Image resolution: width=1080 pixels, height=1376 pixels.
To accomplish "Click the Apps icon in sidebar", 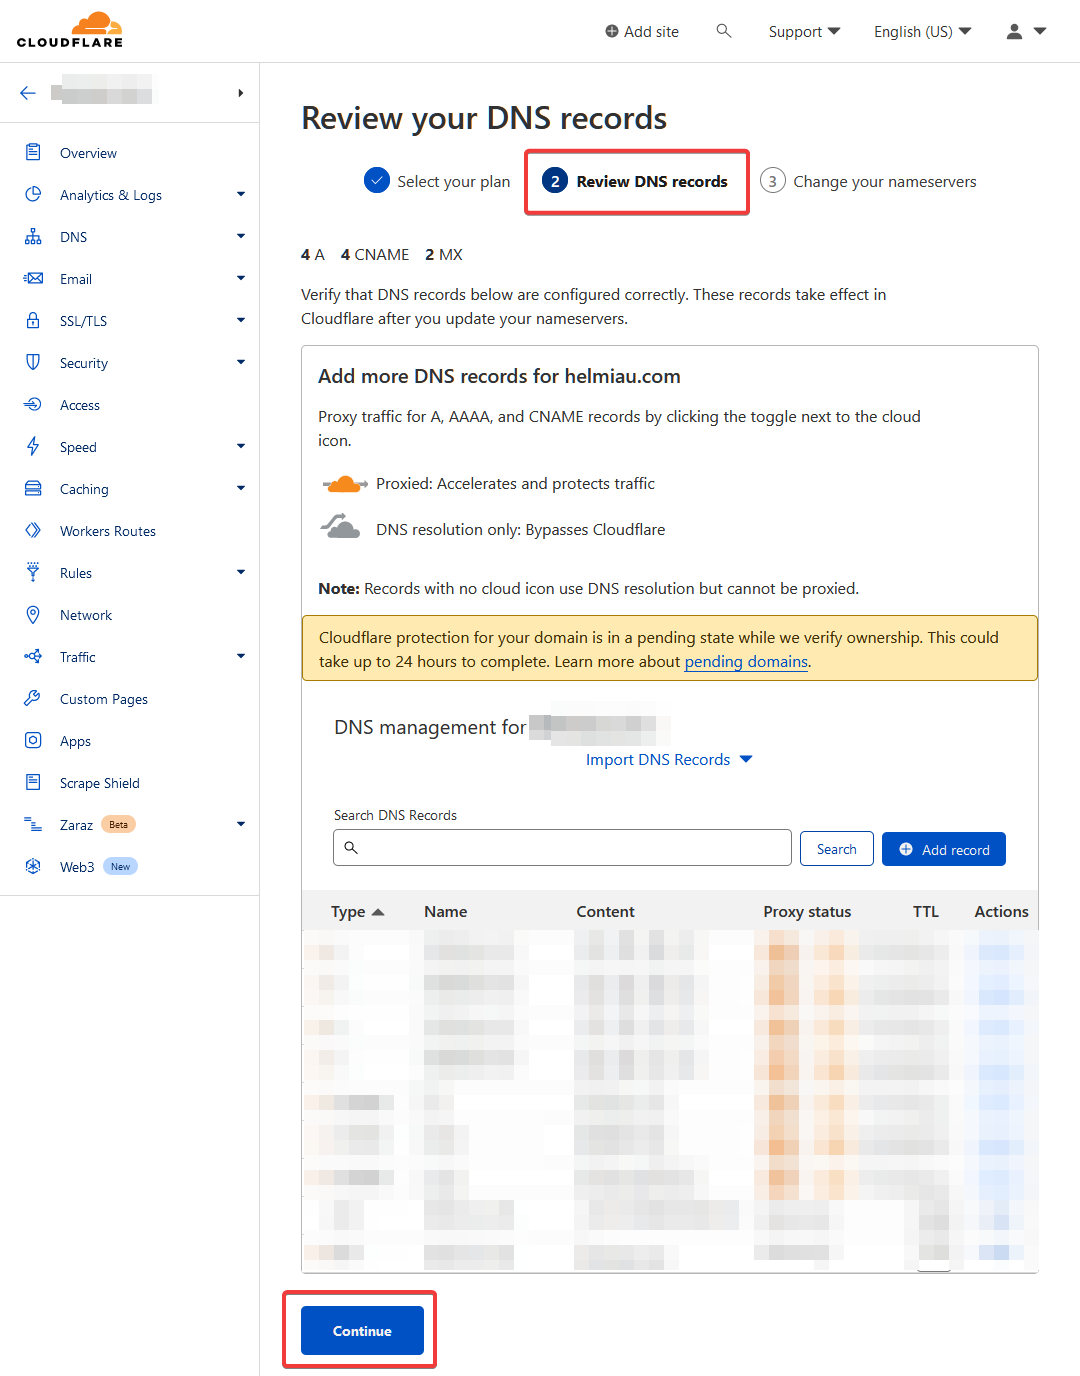I will (33, 740).
